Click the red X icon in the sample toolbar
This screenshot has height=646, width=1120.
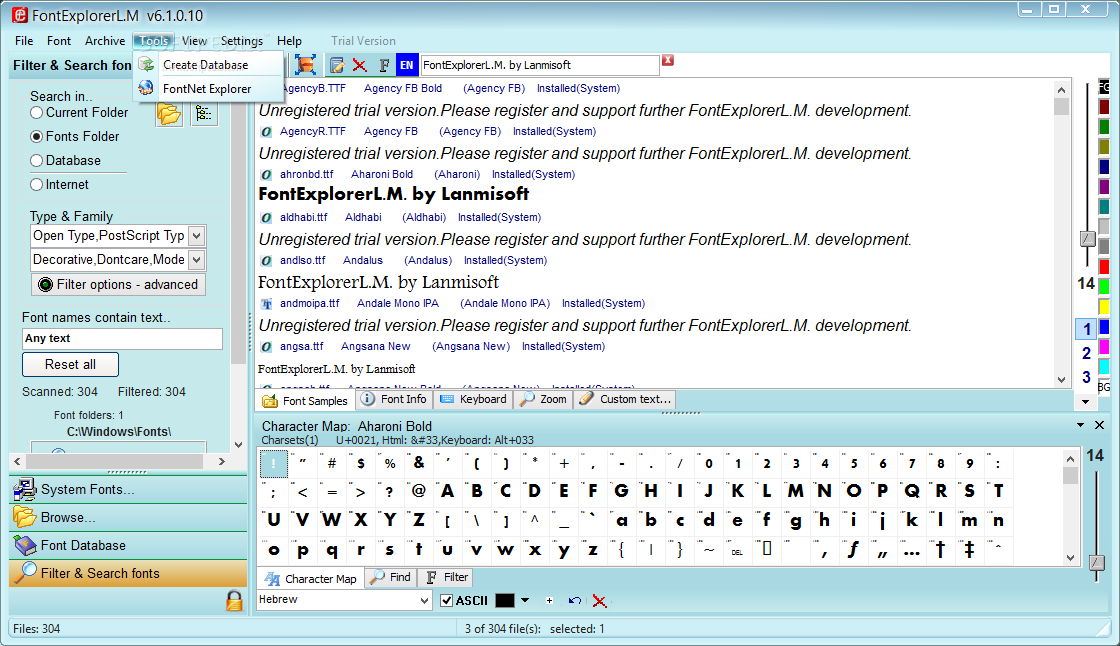359,66
